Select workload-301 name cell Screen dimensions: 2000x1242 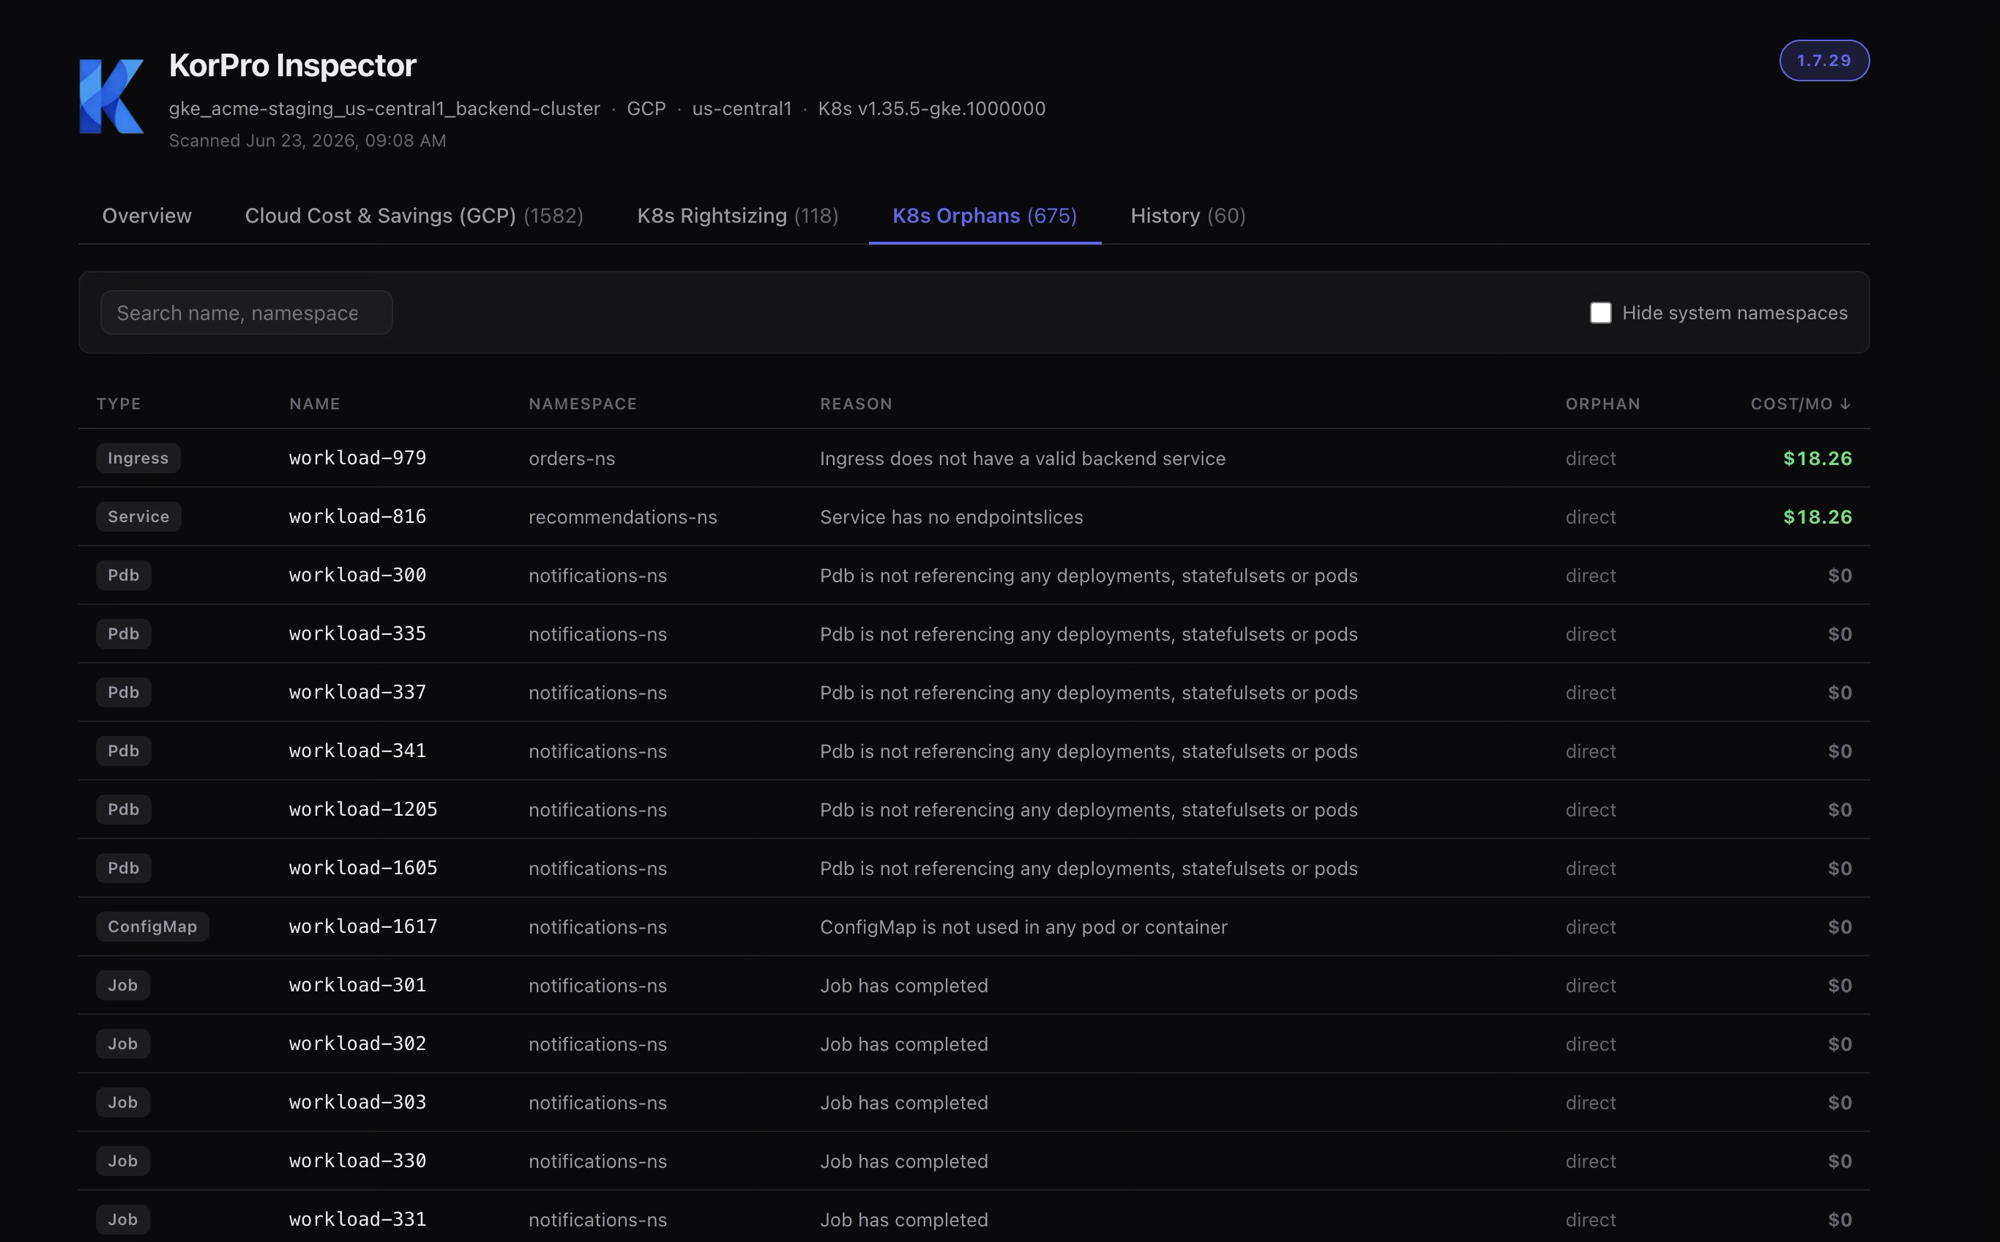tap(358, 985)
